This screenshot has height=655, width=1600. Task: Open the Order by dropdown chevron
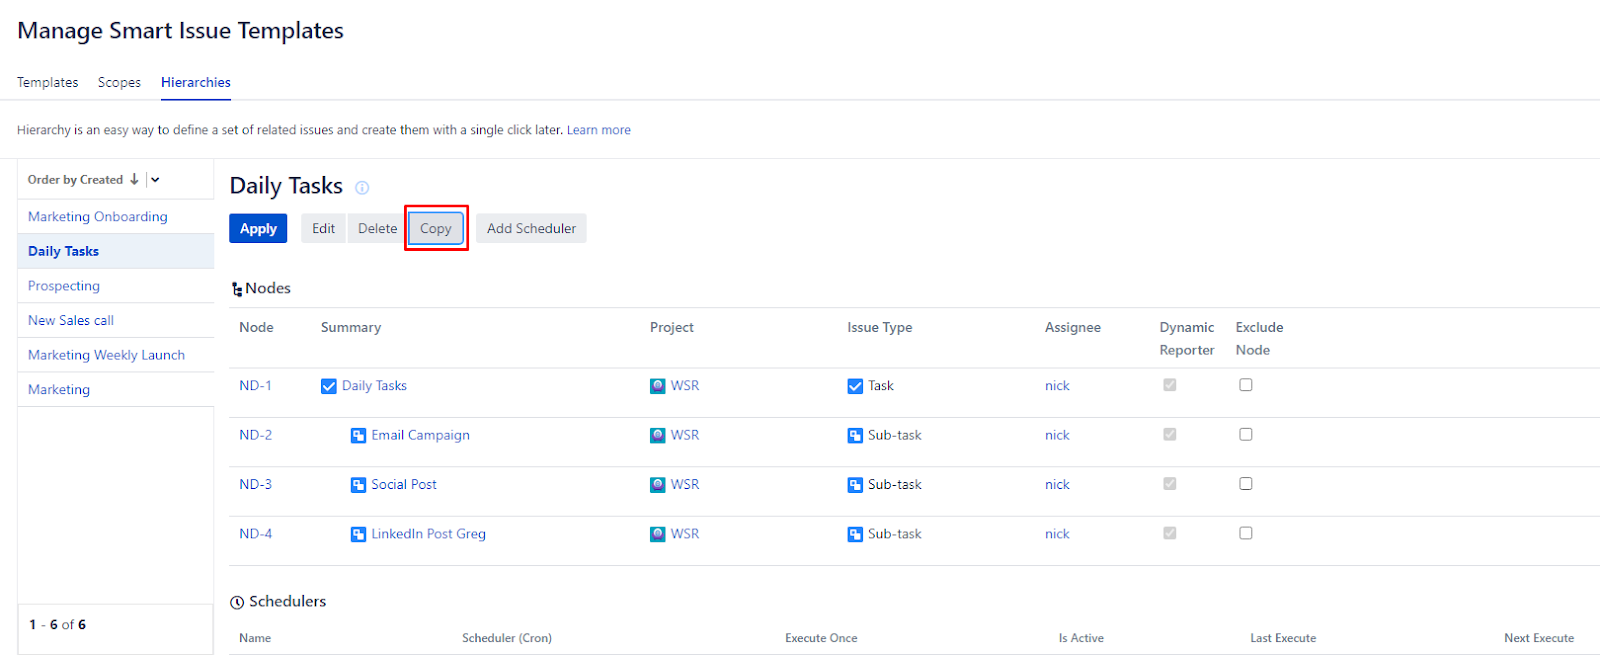pyautogui.click(x=155, y=180)
